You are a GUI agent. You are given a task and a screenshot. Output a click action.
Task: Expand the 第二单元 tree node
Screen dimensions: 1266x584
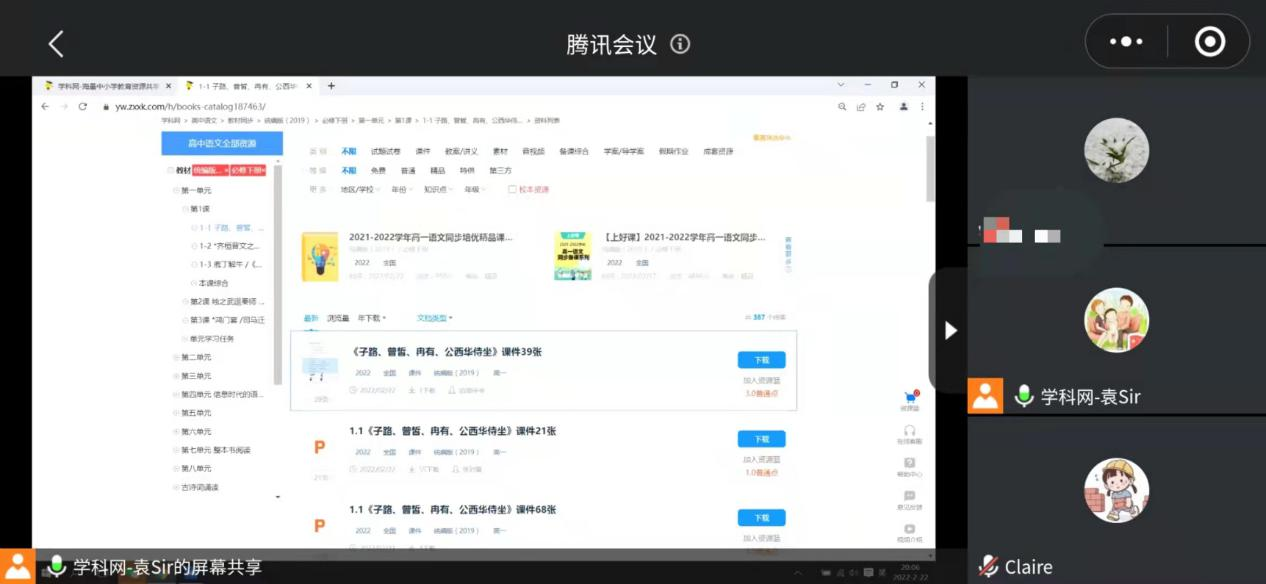click(176, 357)
